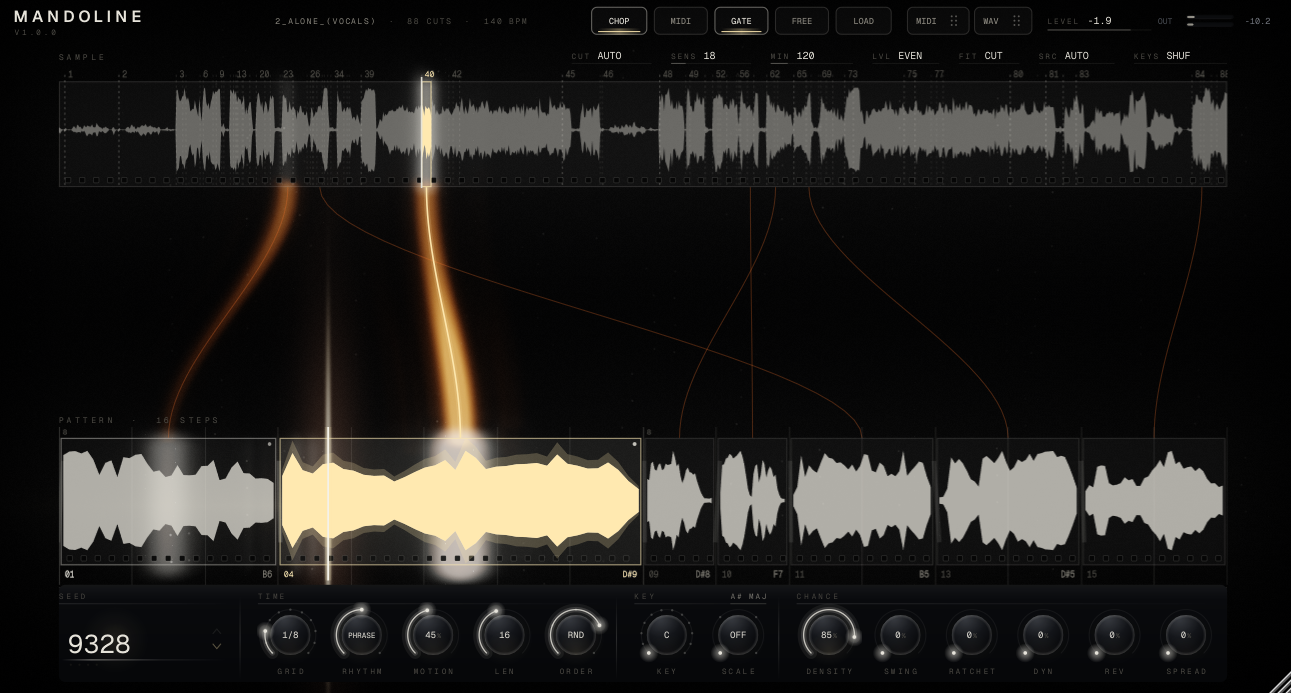
Task: Decrease the seed with the down chevron
Action: [x=217, y=647]
